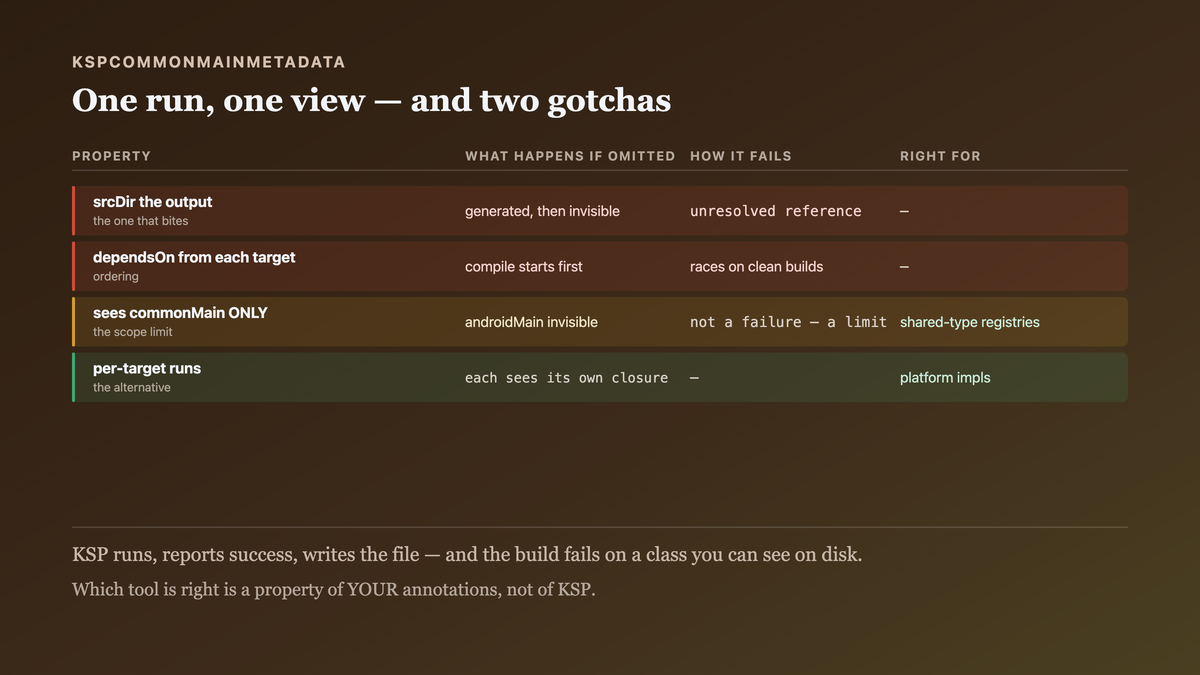Click the PROPERTY column header
Image resolution: width=1200 pixels, height=675 pixels.
pyautogui.click(x=112, y=156)
